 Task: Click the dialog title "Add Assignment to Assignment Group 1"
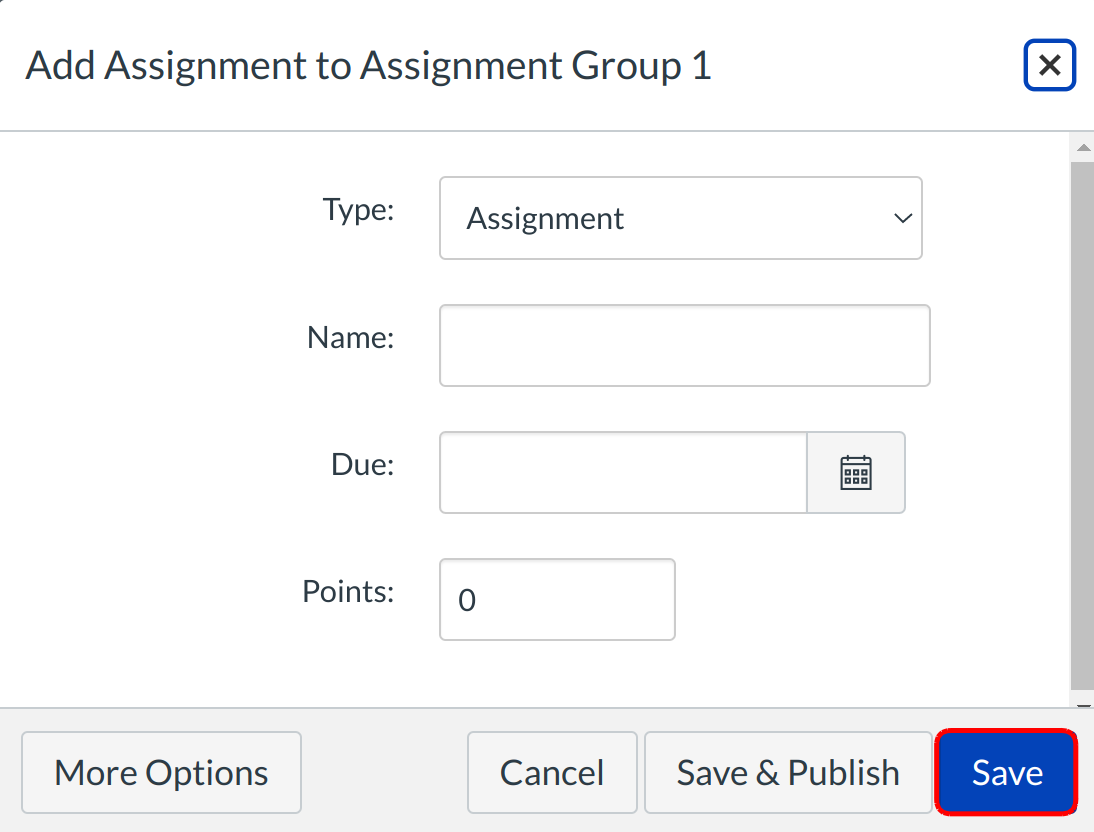[368, 66]
